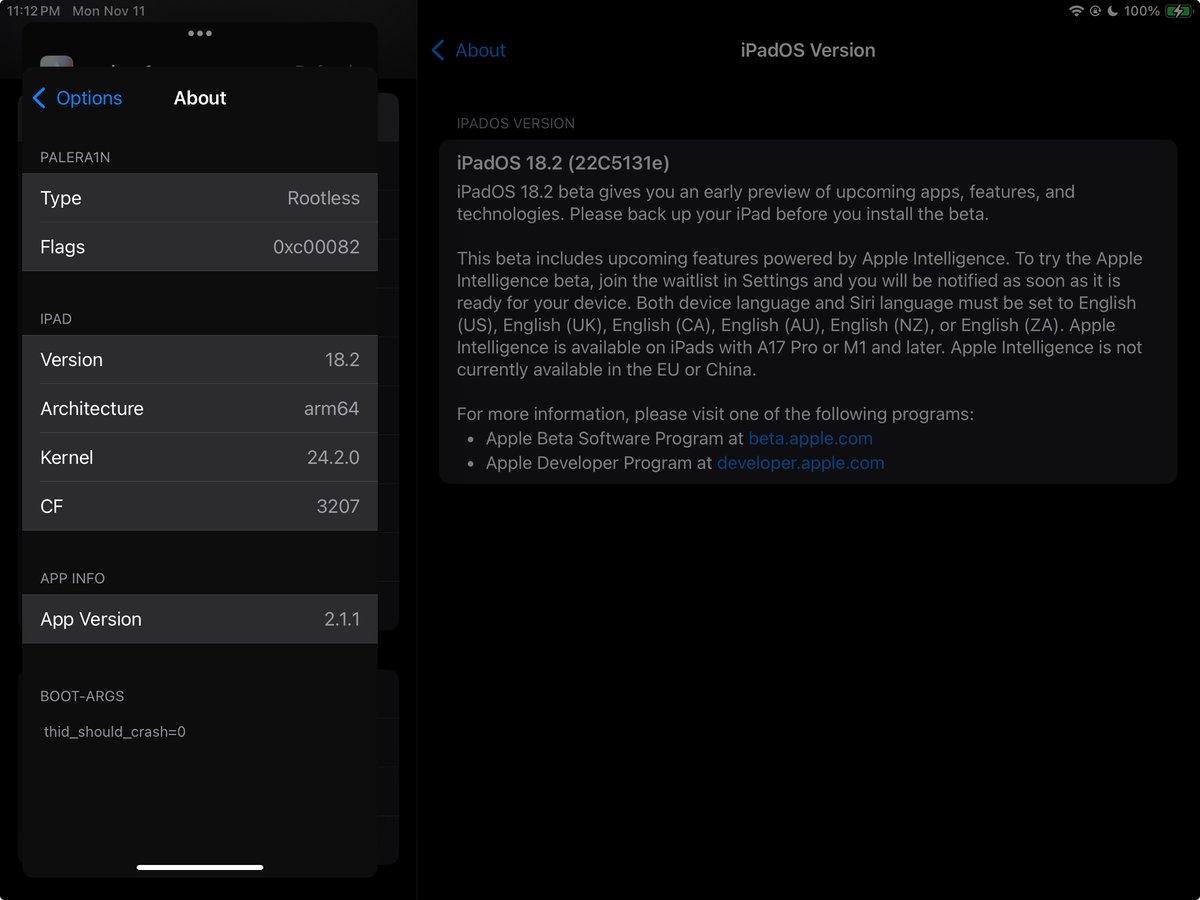This screenshot has width=1200, height=900.
Task: Click the Mon Nov 11 date in the status bar
Action: 109,11
